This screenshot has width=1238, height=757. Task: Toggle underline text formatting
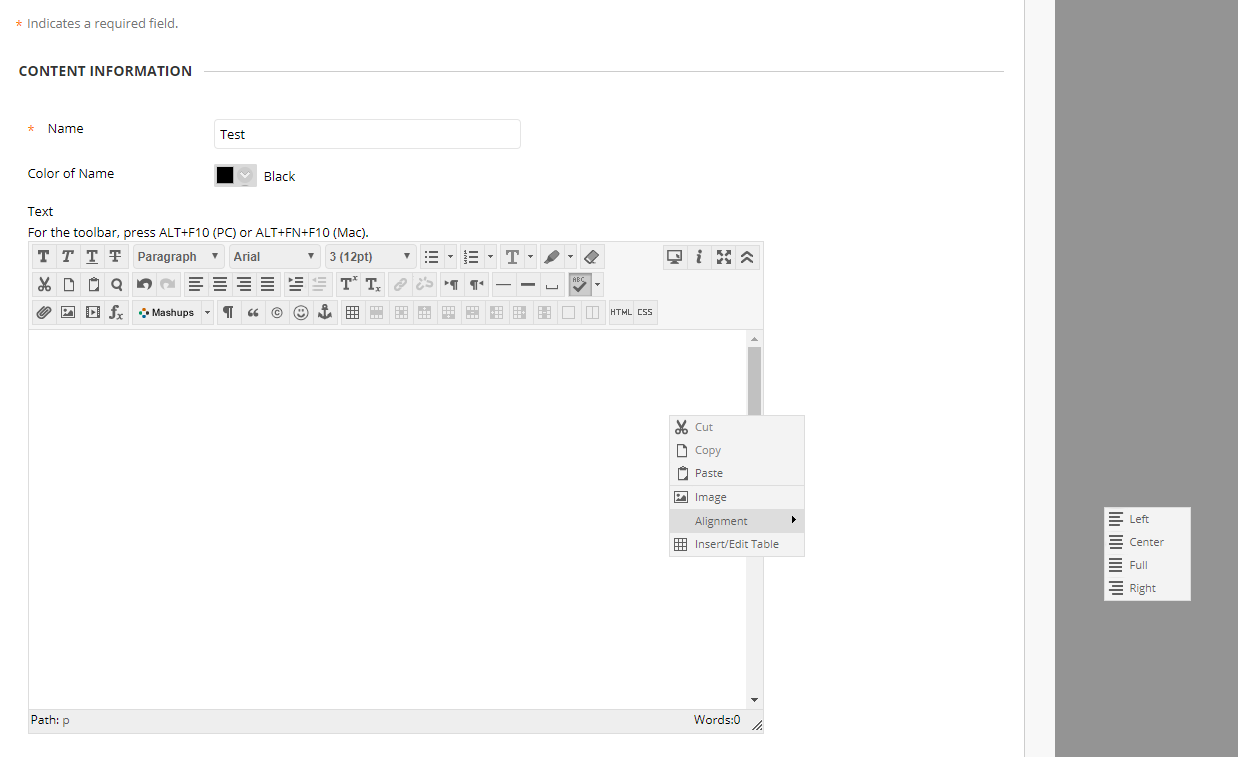click(x=92, y=257)
